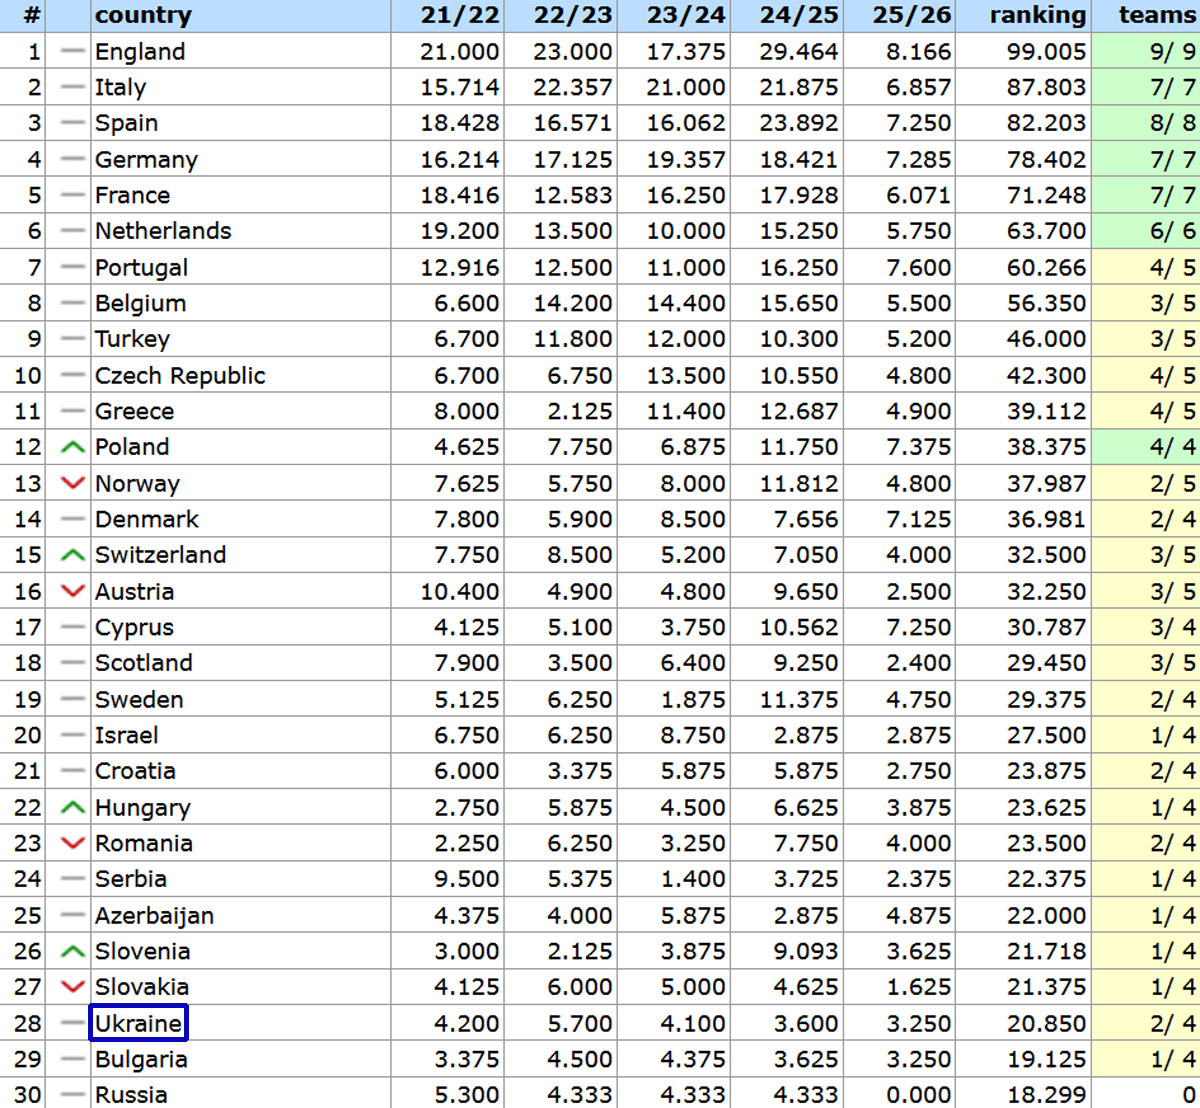This screenshot has height=1108, width=1200.
Task: Click the red down arrow next to Austria
Action: 72,591
